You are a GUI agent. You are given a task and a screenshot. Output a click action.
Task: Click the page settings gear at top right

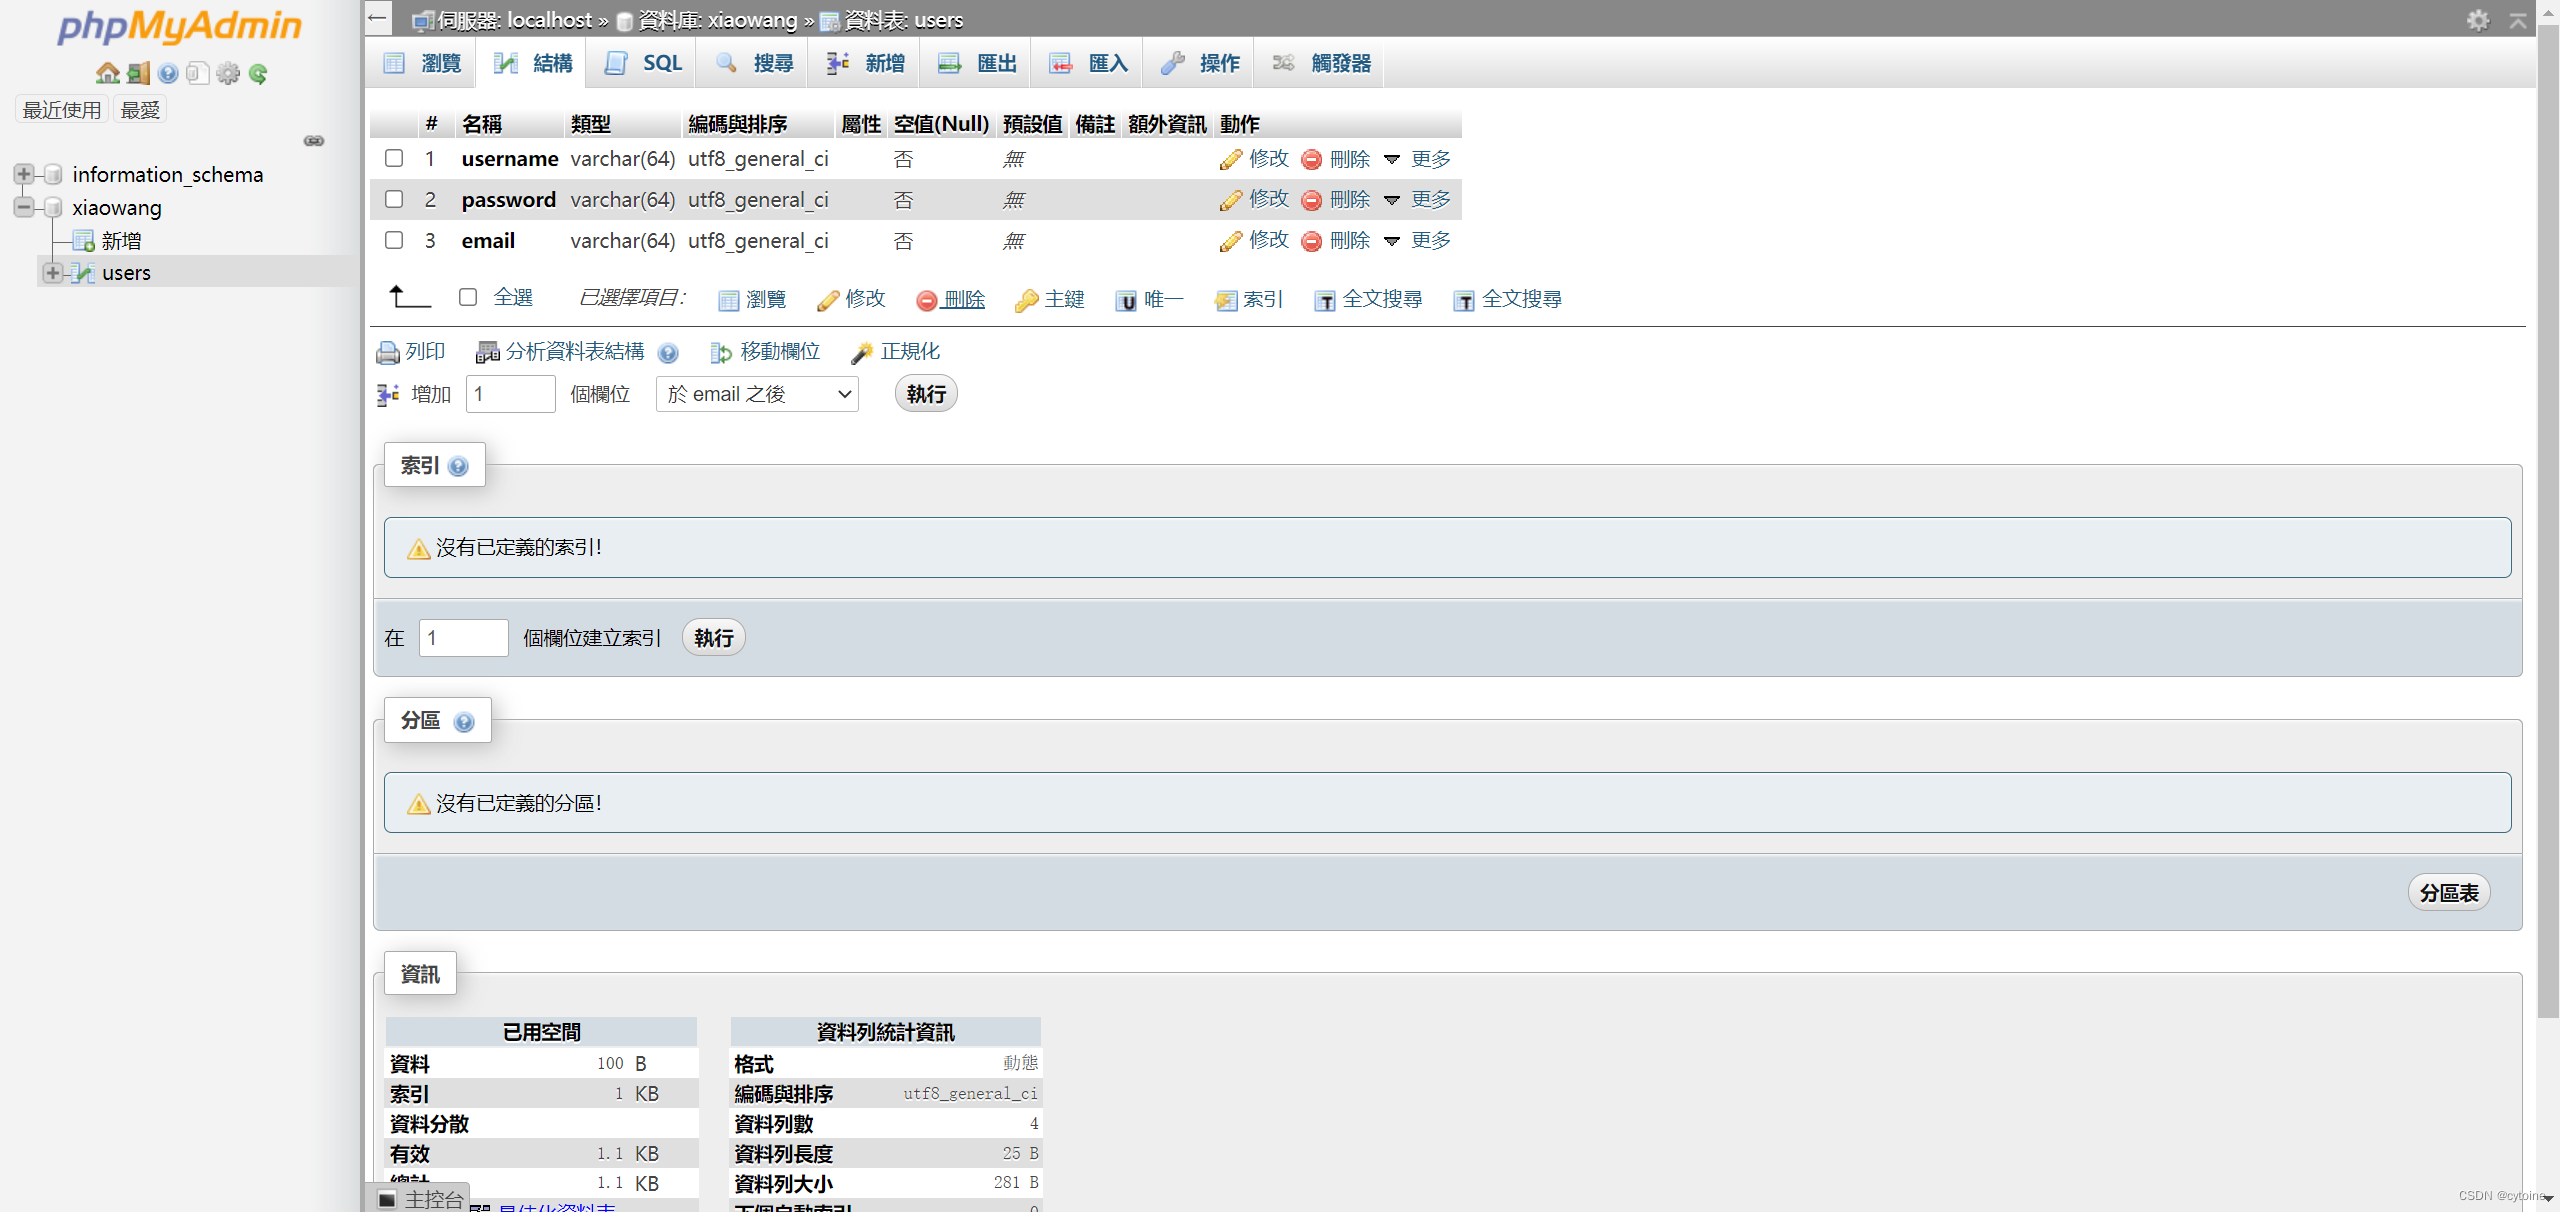pyautogui.click(x=2477, y=19)
